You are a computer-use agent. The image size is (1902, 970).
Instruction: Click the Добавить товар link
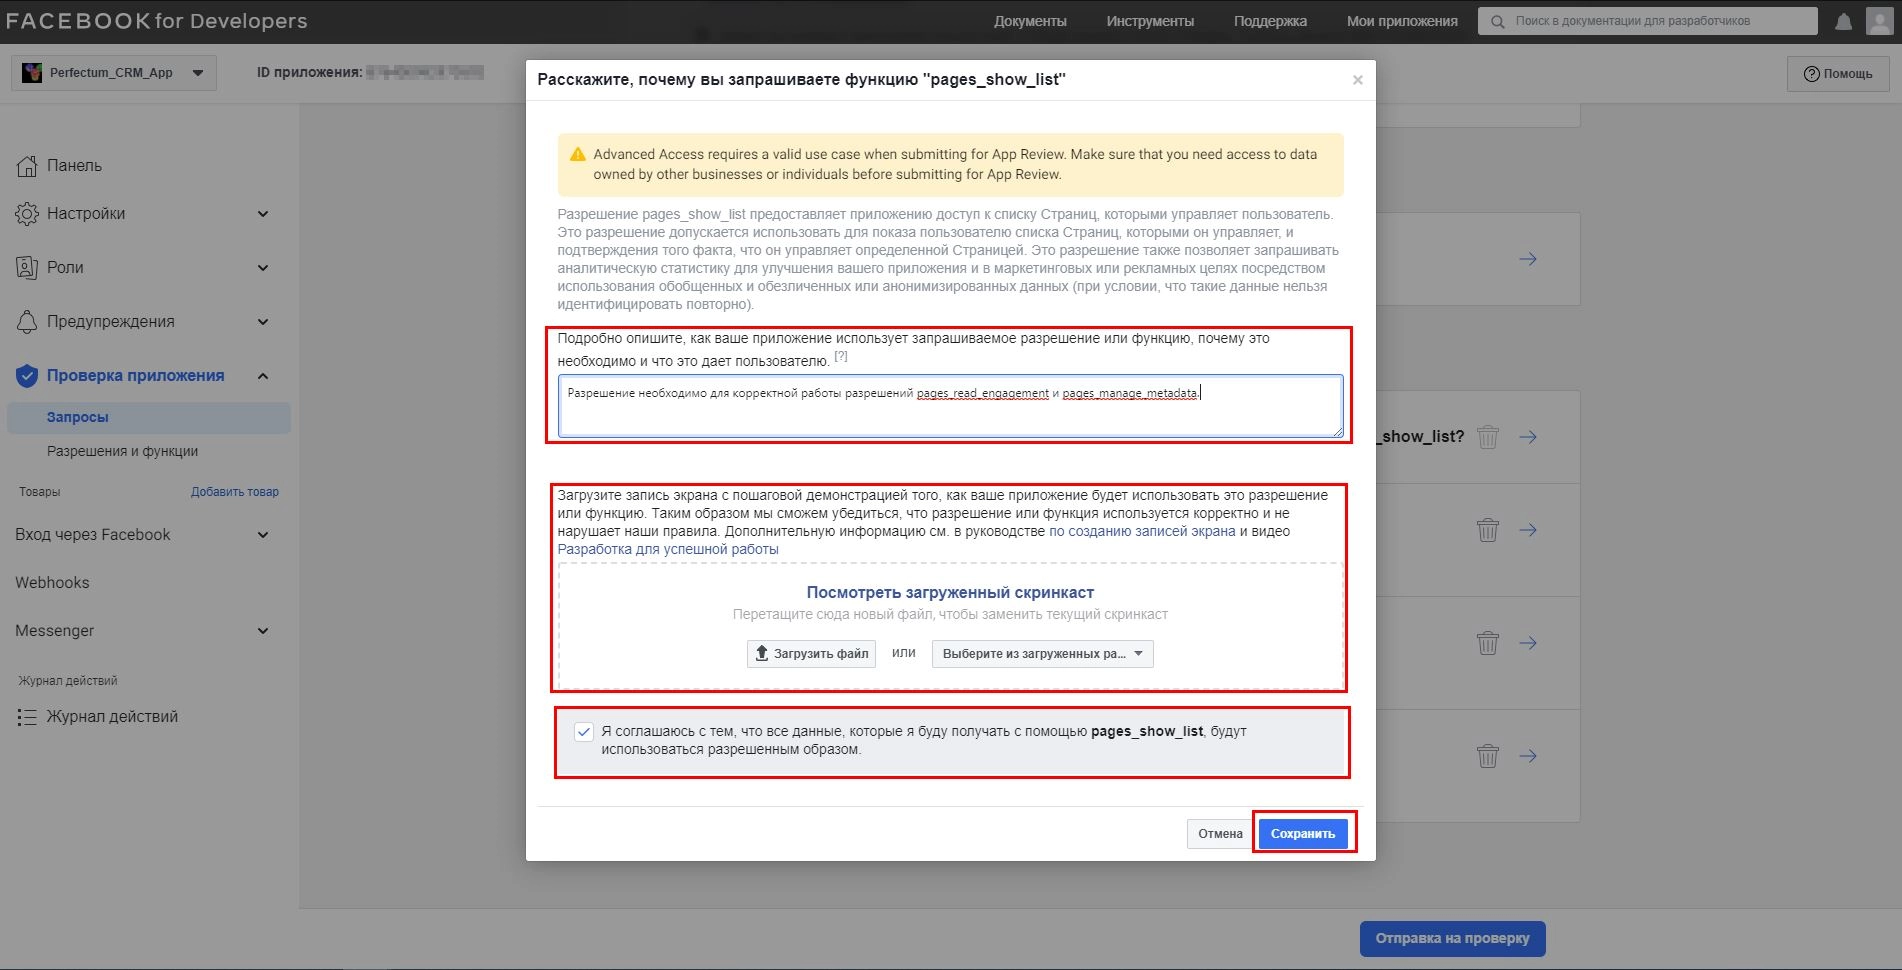[235, 492]
